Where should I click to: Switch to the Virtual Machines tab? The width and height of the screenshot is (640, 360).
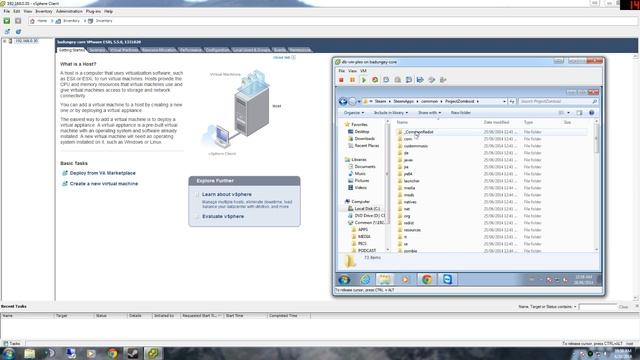click(x=124, y=50)
